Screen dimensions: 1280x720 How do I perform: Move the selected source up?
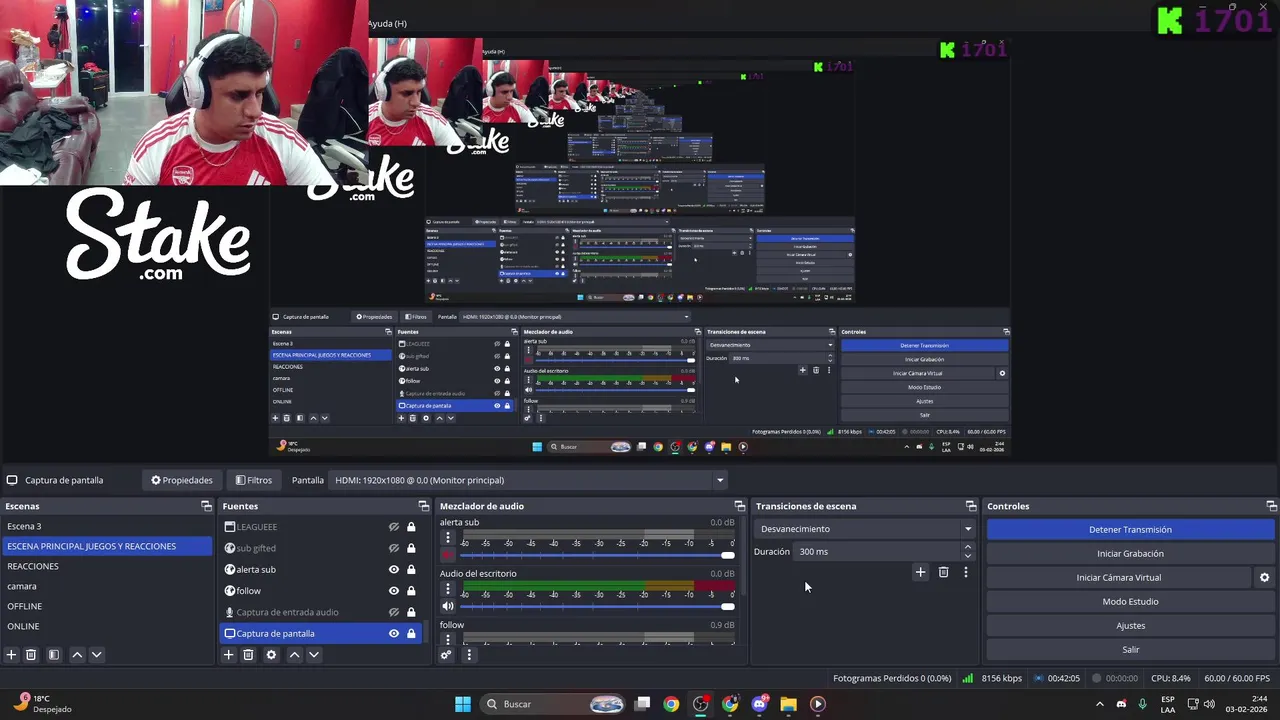tap(294, 655)
